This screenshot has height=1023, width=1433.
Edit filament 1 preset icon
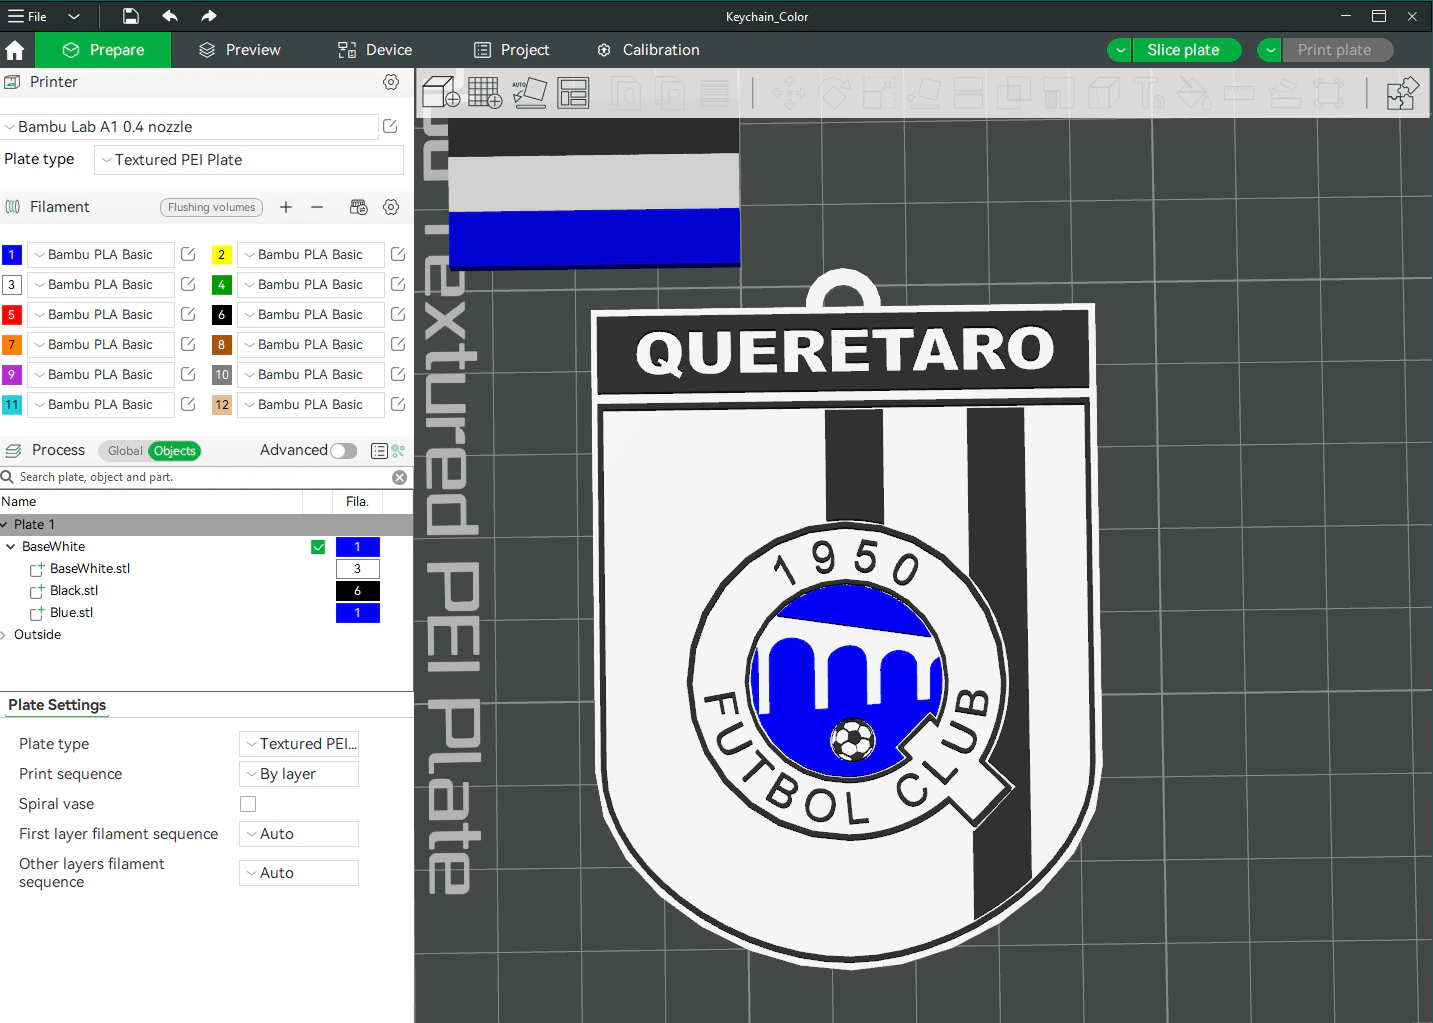tap(188, 254)
